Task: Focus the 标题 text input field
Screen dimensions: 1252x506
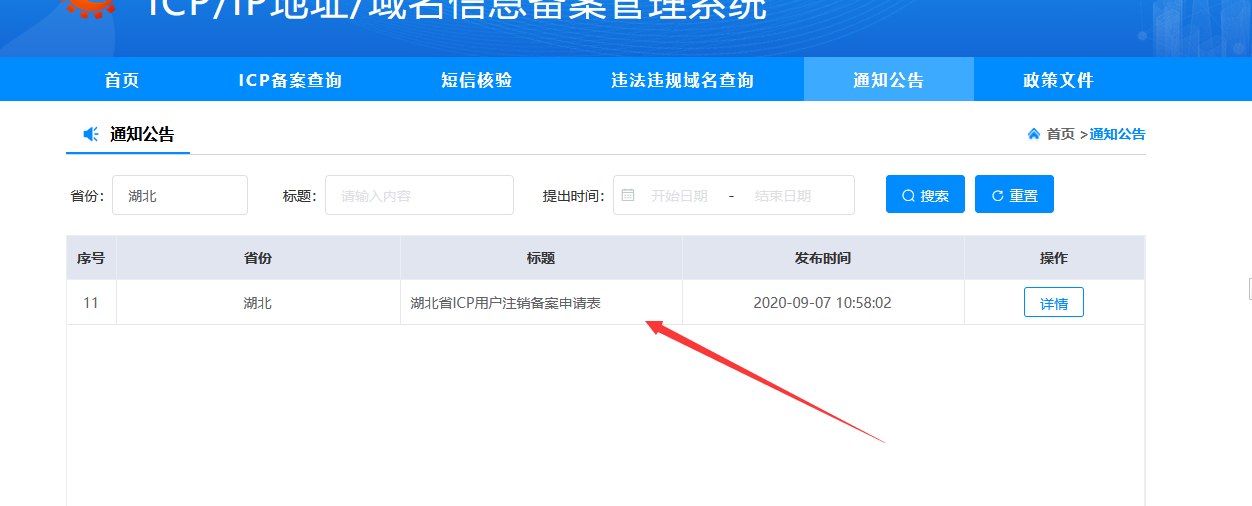Action: (x=419, y=195)
